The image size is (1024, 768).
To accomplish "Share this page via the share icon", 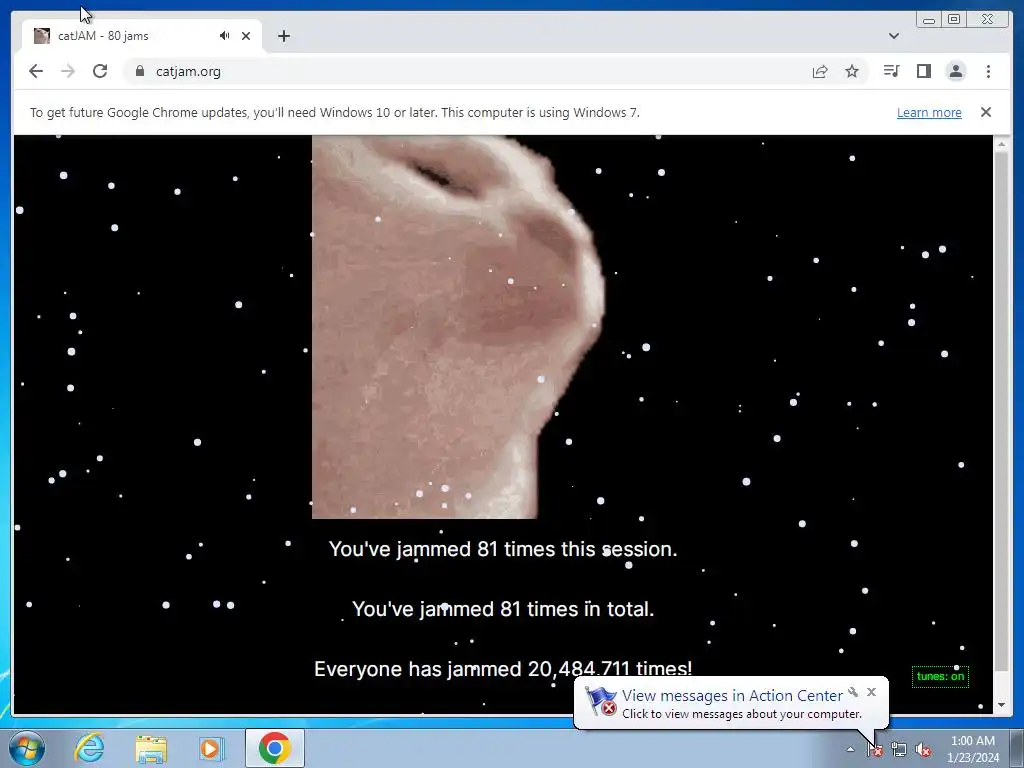I will [x=820, y=71].
